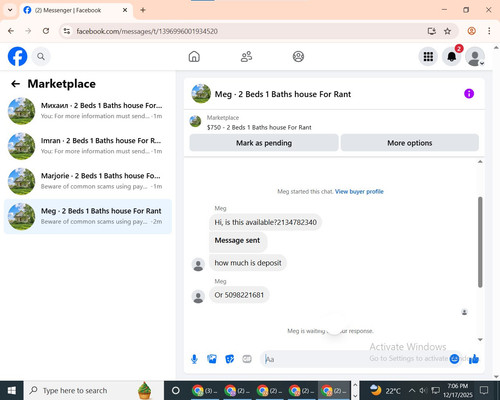Open the Facebook search magnifier
This screenshot has width=500, height=400.
pyautogui.click(x=41, y=57)
